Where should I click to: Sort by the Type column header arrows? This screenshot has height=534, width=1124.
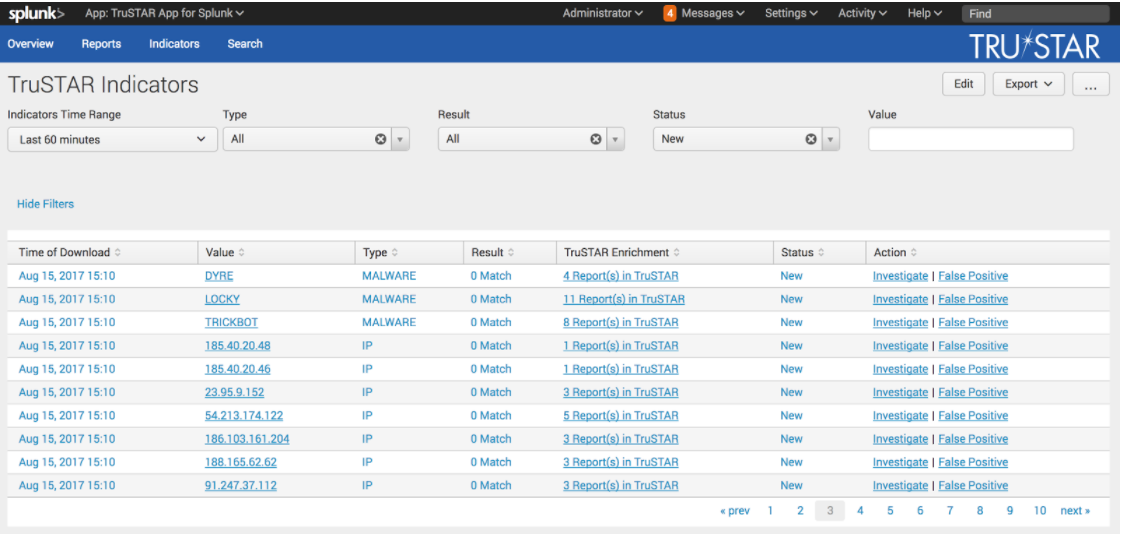pos(394,252)
